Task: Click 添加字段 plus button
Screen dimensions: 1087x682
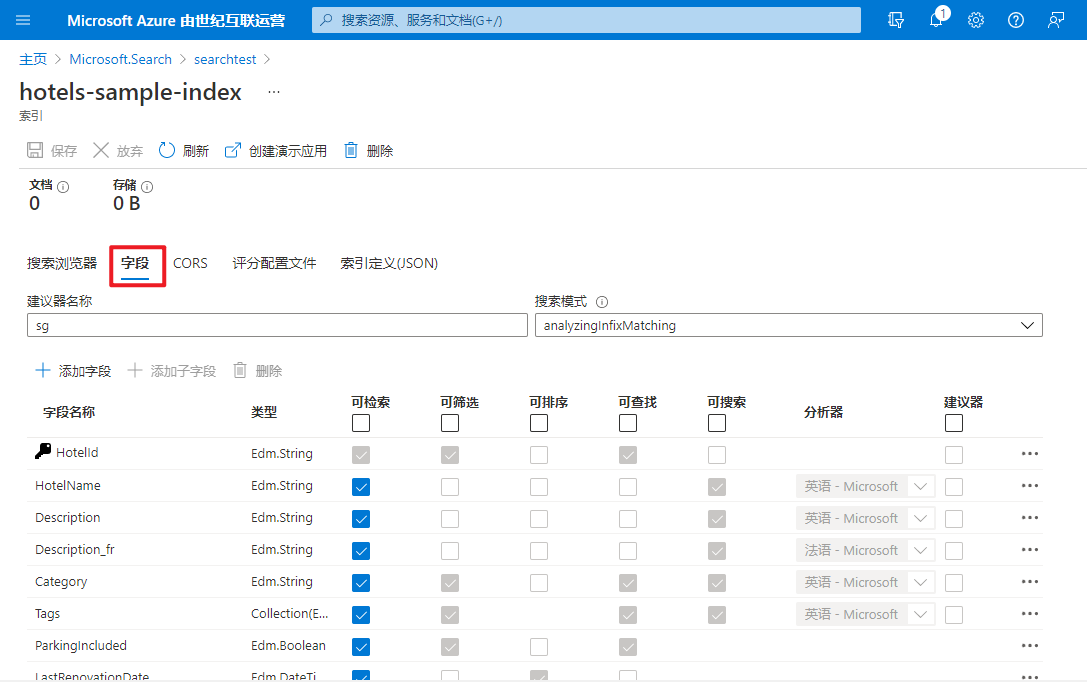Action: (73, 371)
